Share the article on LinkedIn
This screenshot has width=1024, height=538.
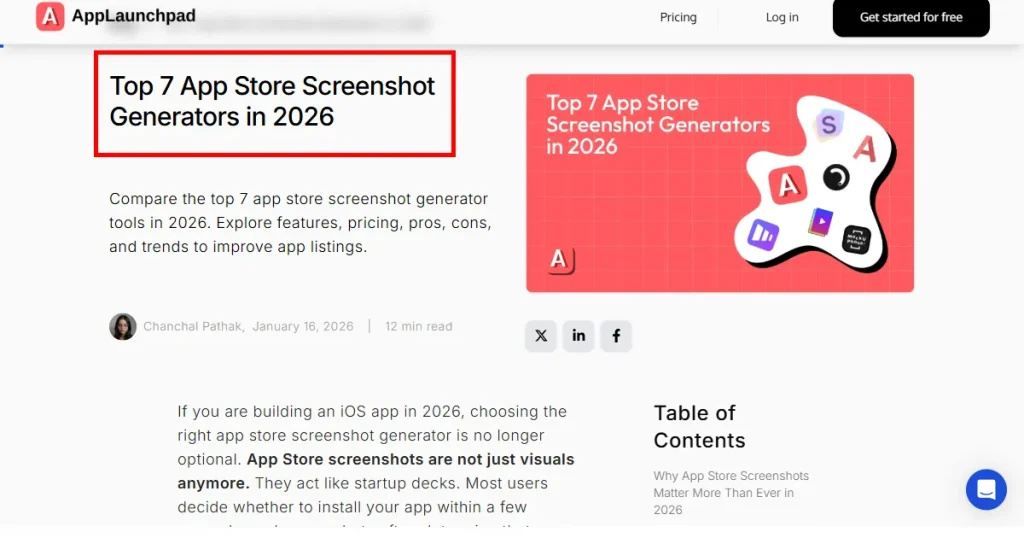pyautogui.click(x=579, y=336)
